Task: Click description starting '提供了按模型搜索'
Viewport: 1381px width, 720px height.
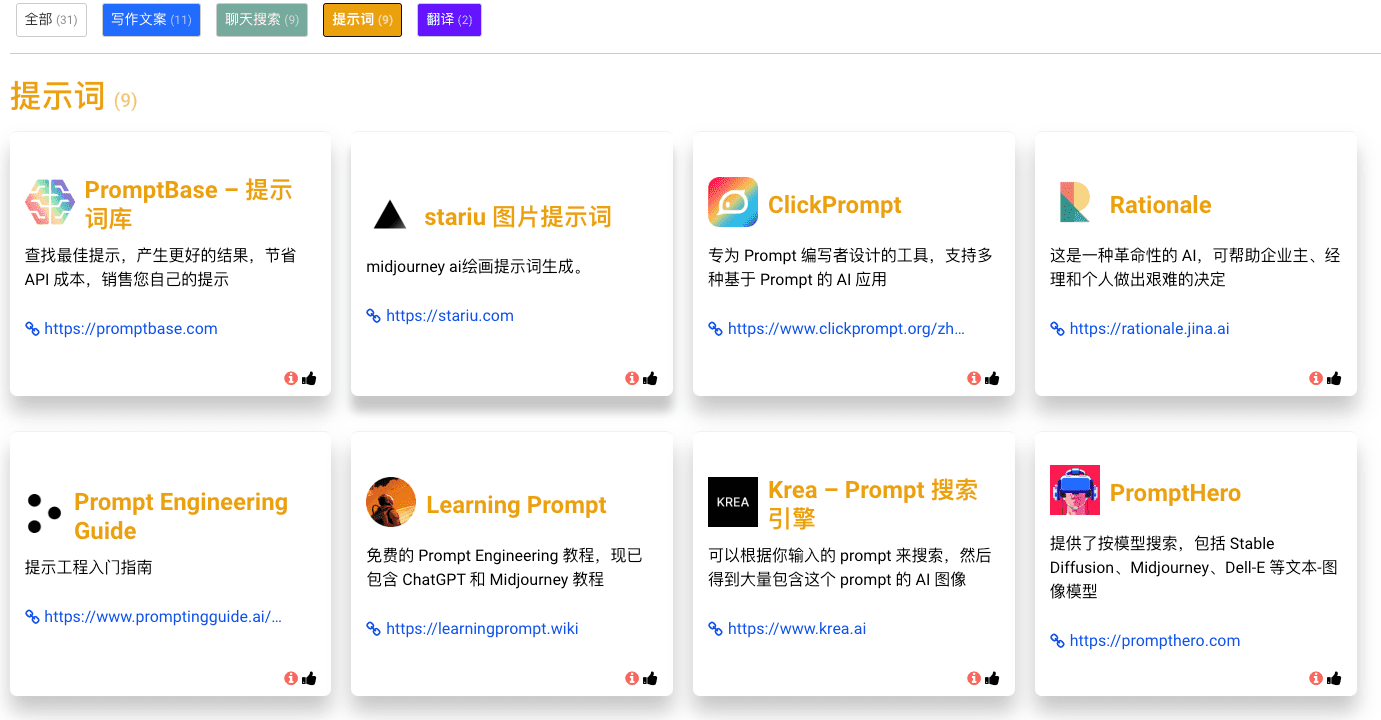Action: click(1194, 567)
